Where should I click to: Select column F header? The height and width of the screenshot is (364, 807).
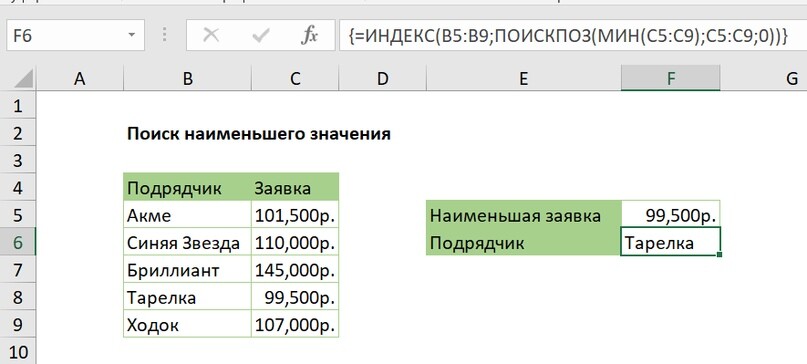(671, 78)
